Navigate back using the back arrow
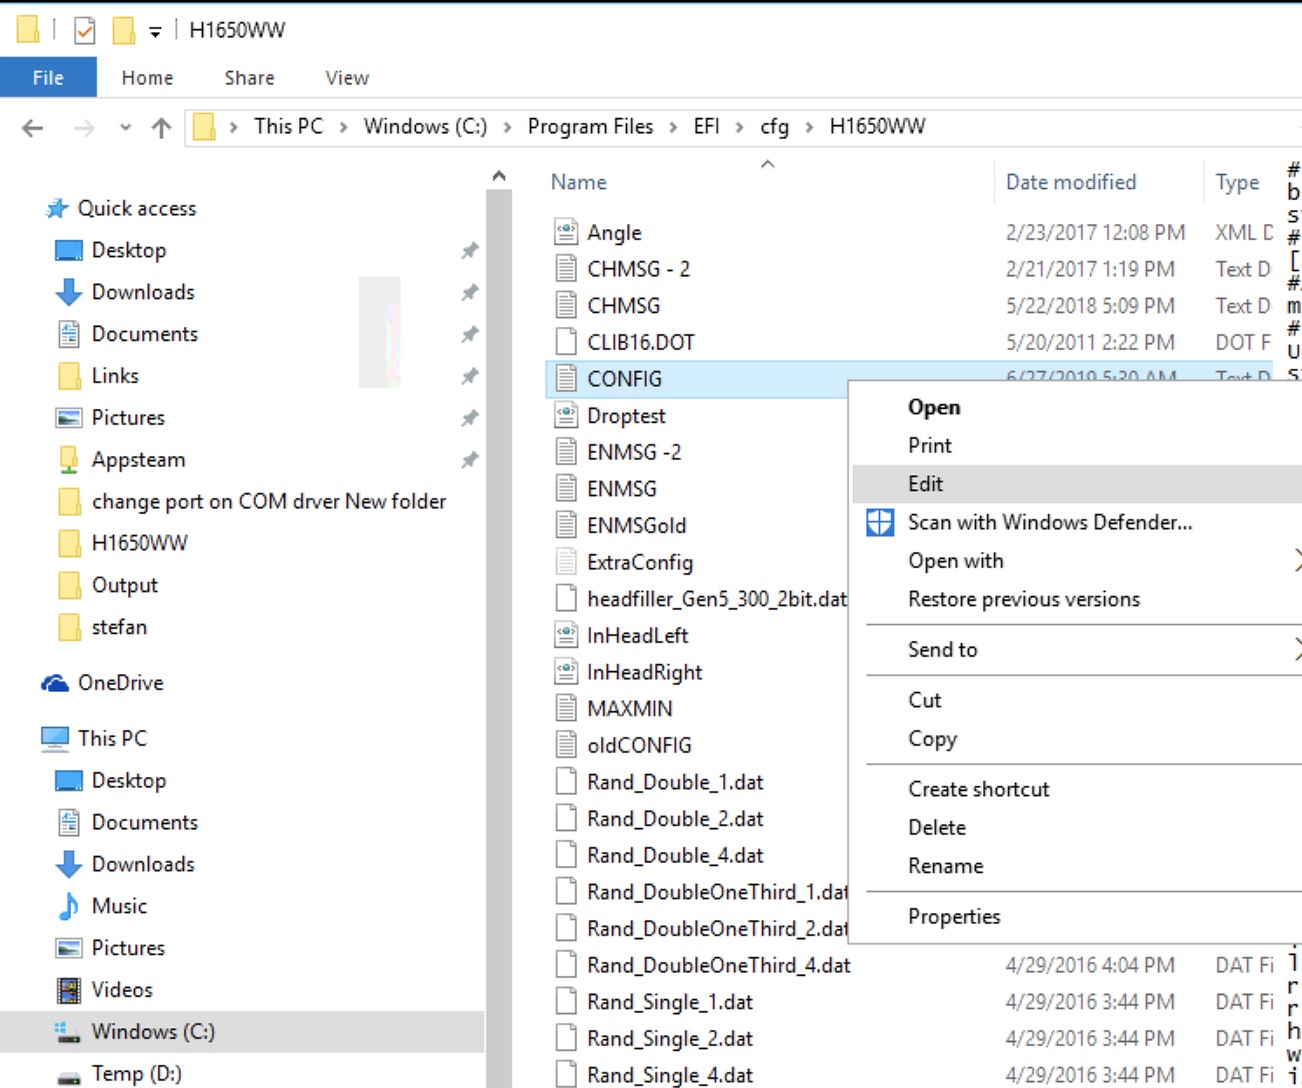The height and width of the screenshot is (1088, 1302). [30, 126]
